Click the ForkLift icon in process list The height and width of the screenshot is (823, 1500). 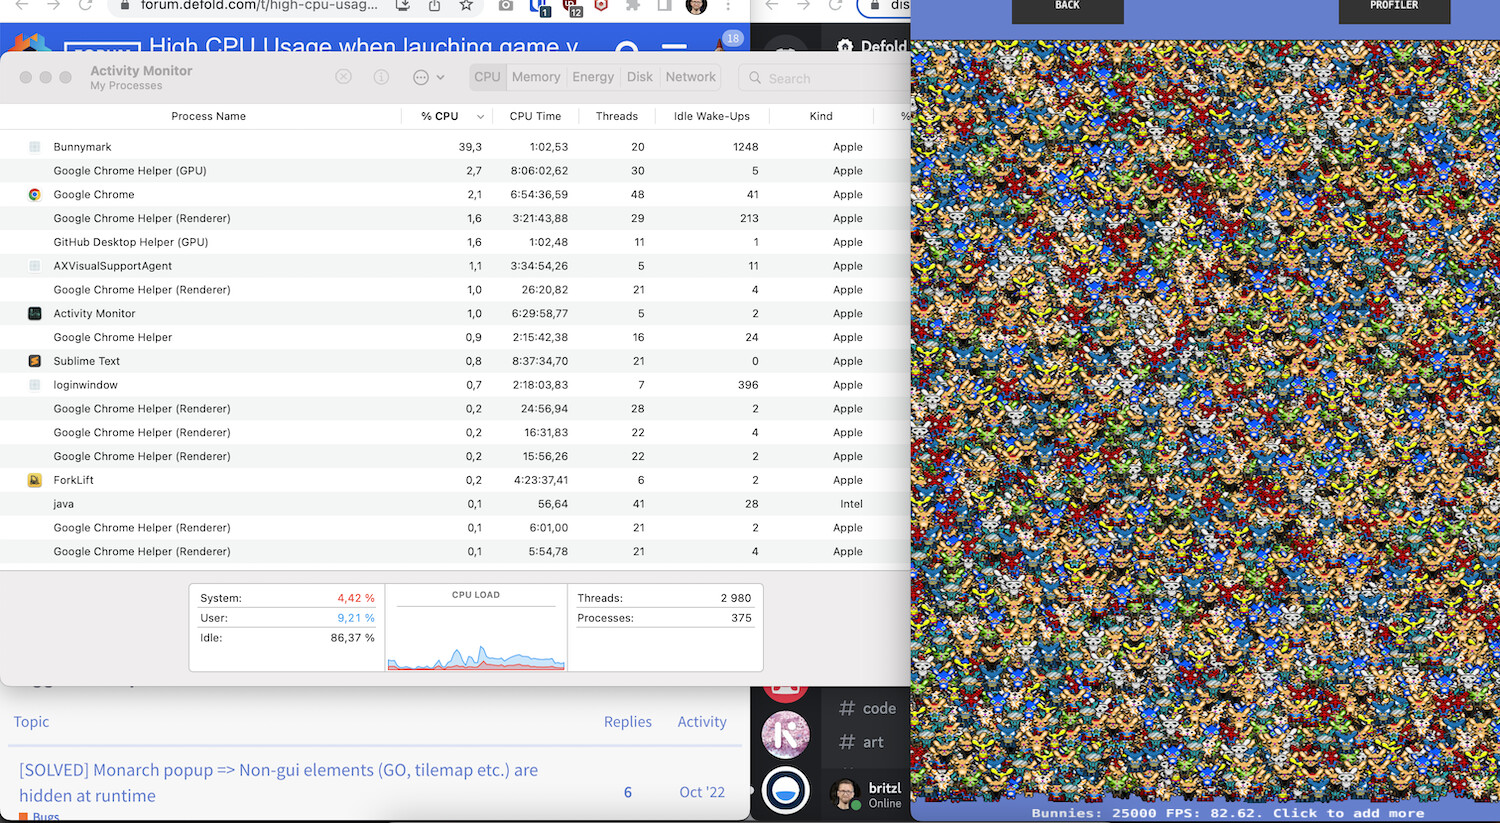click(35, 480)
